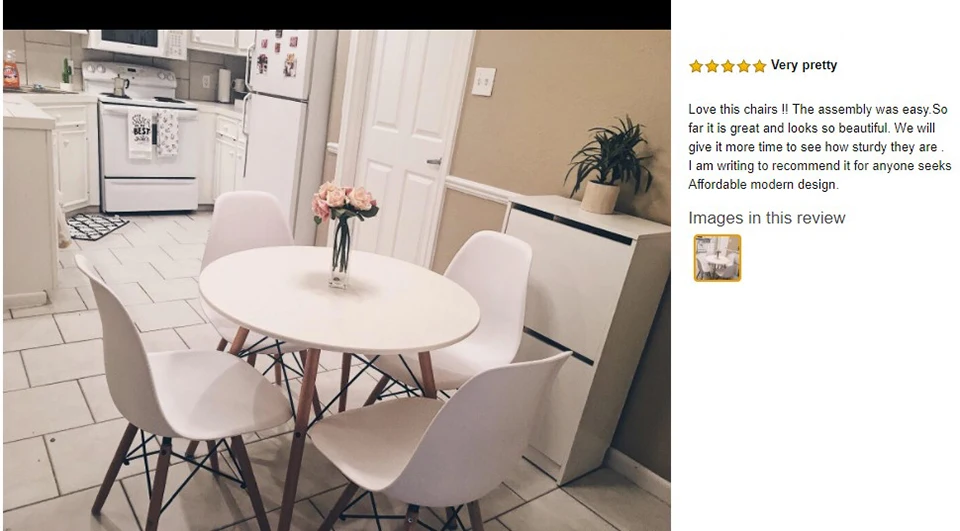Image resolution: width=960 pixels, height=531 pixels.
Task: Select the review image thumbnail
Action: (718, 258)
